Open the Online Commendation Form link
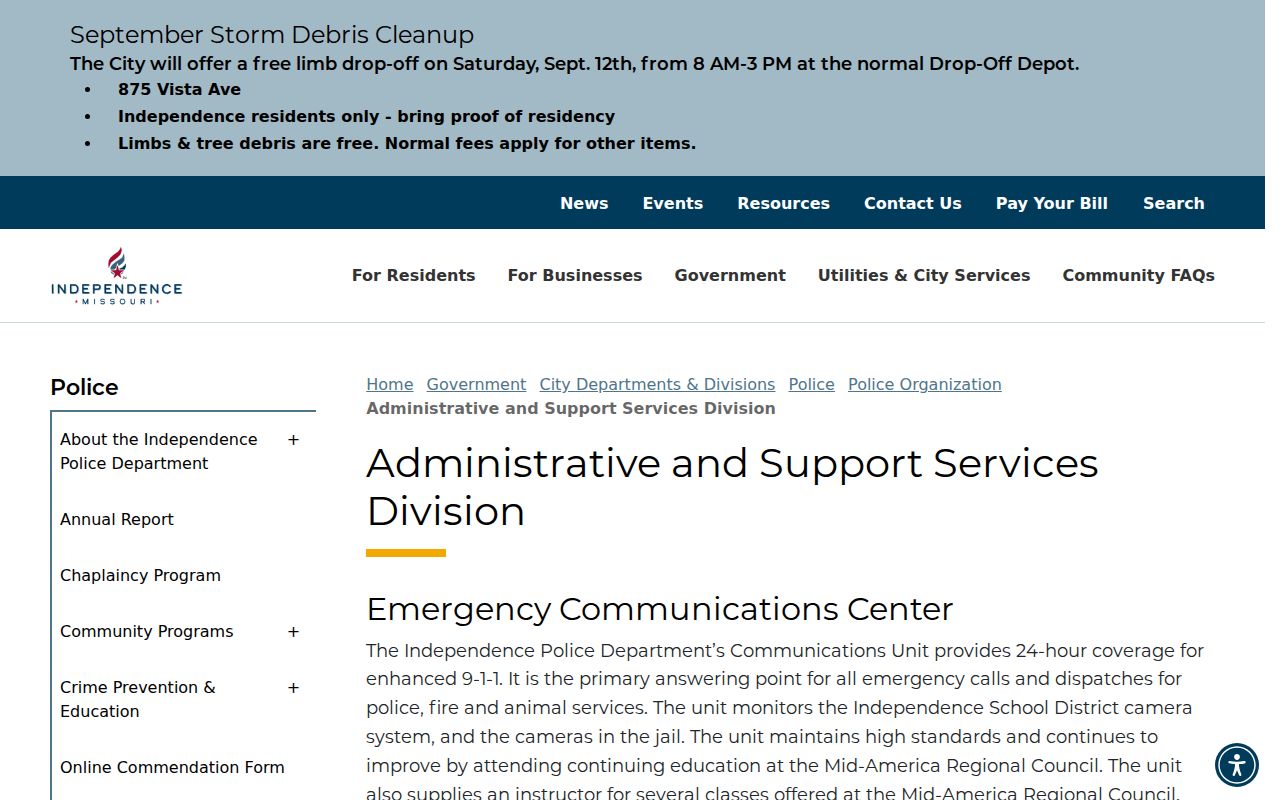This screenshot has height=800, width=1280. point(172,768)
